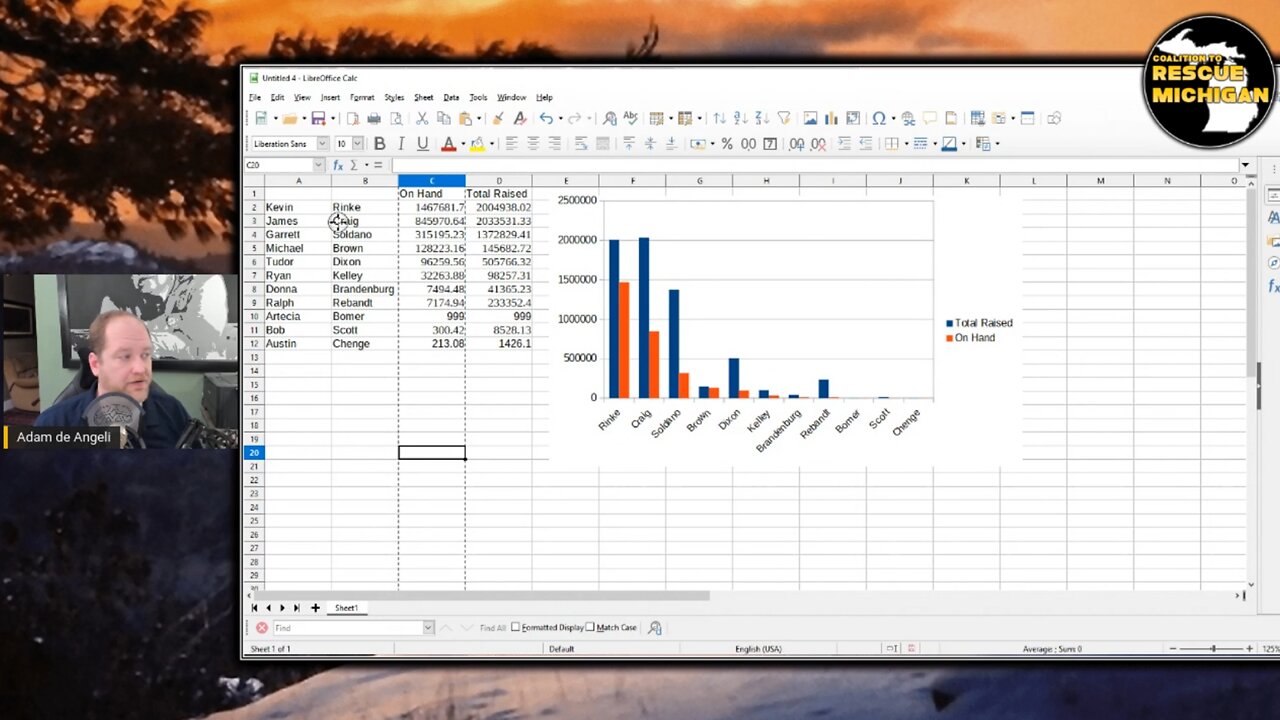Open the Background Color dropdown arrow
The width and height of the screenshot is (1280, 720).
coord(490,144)
